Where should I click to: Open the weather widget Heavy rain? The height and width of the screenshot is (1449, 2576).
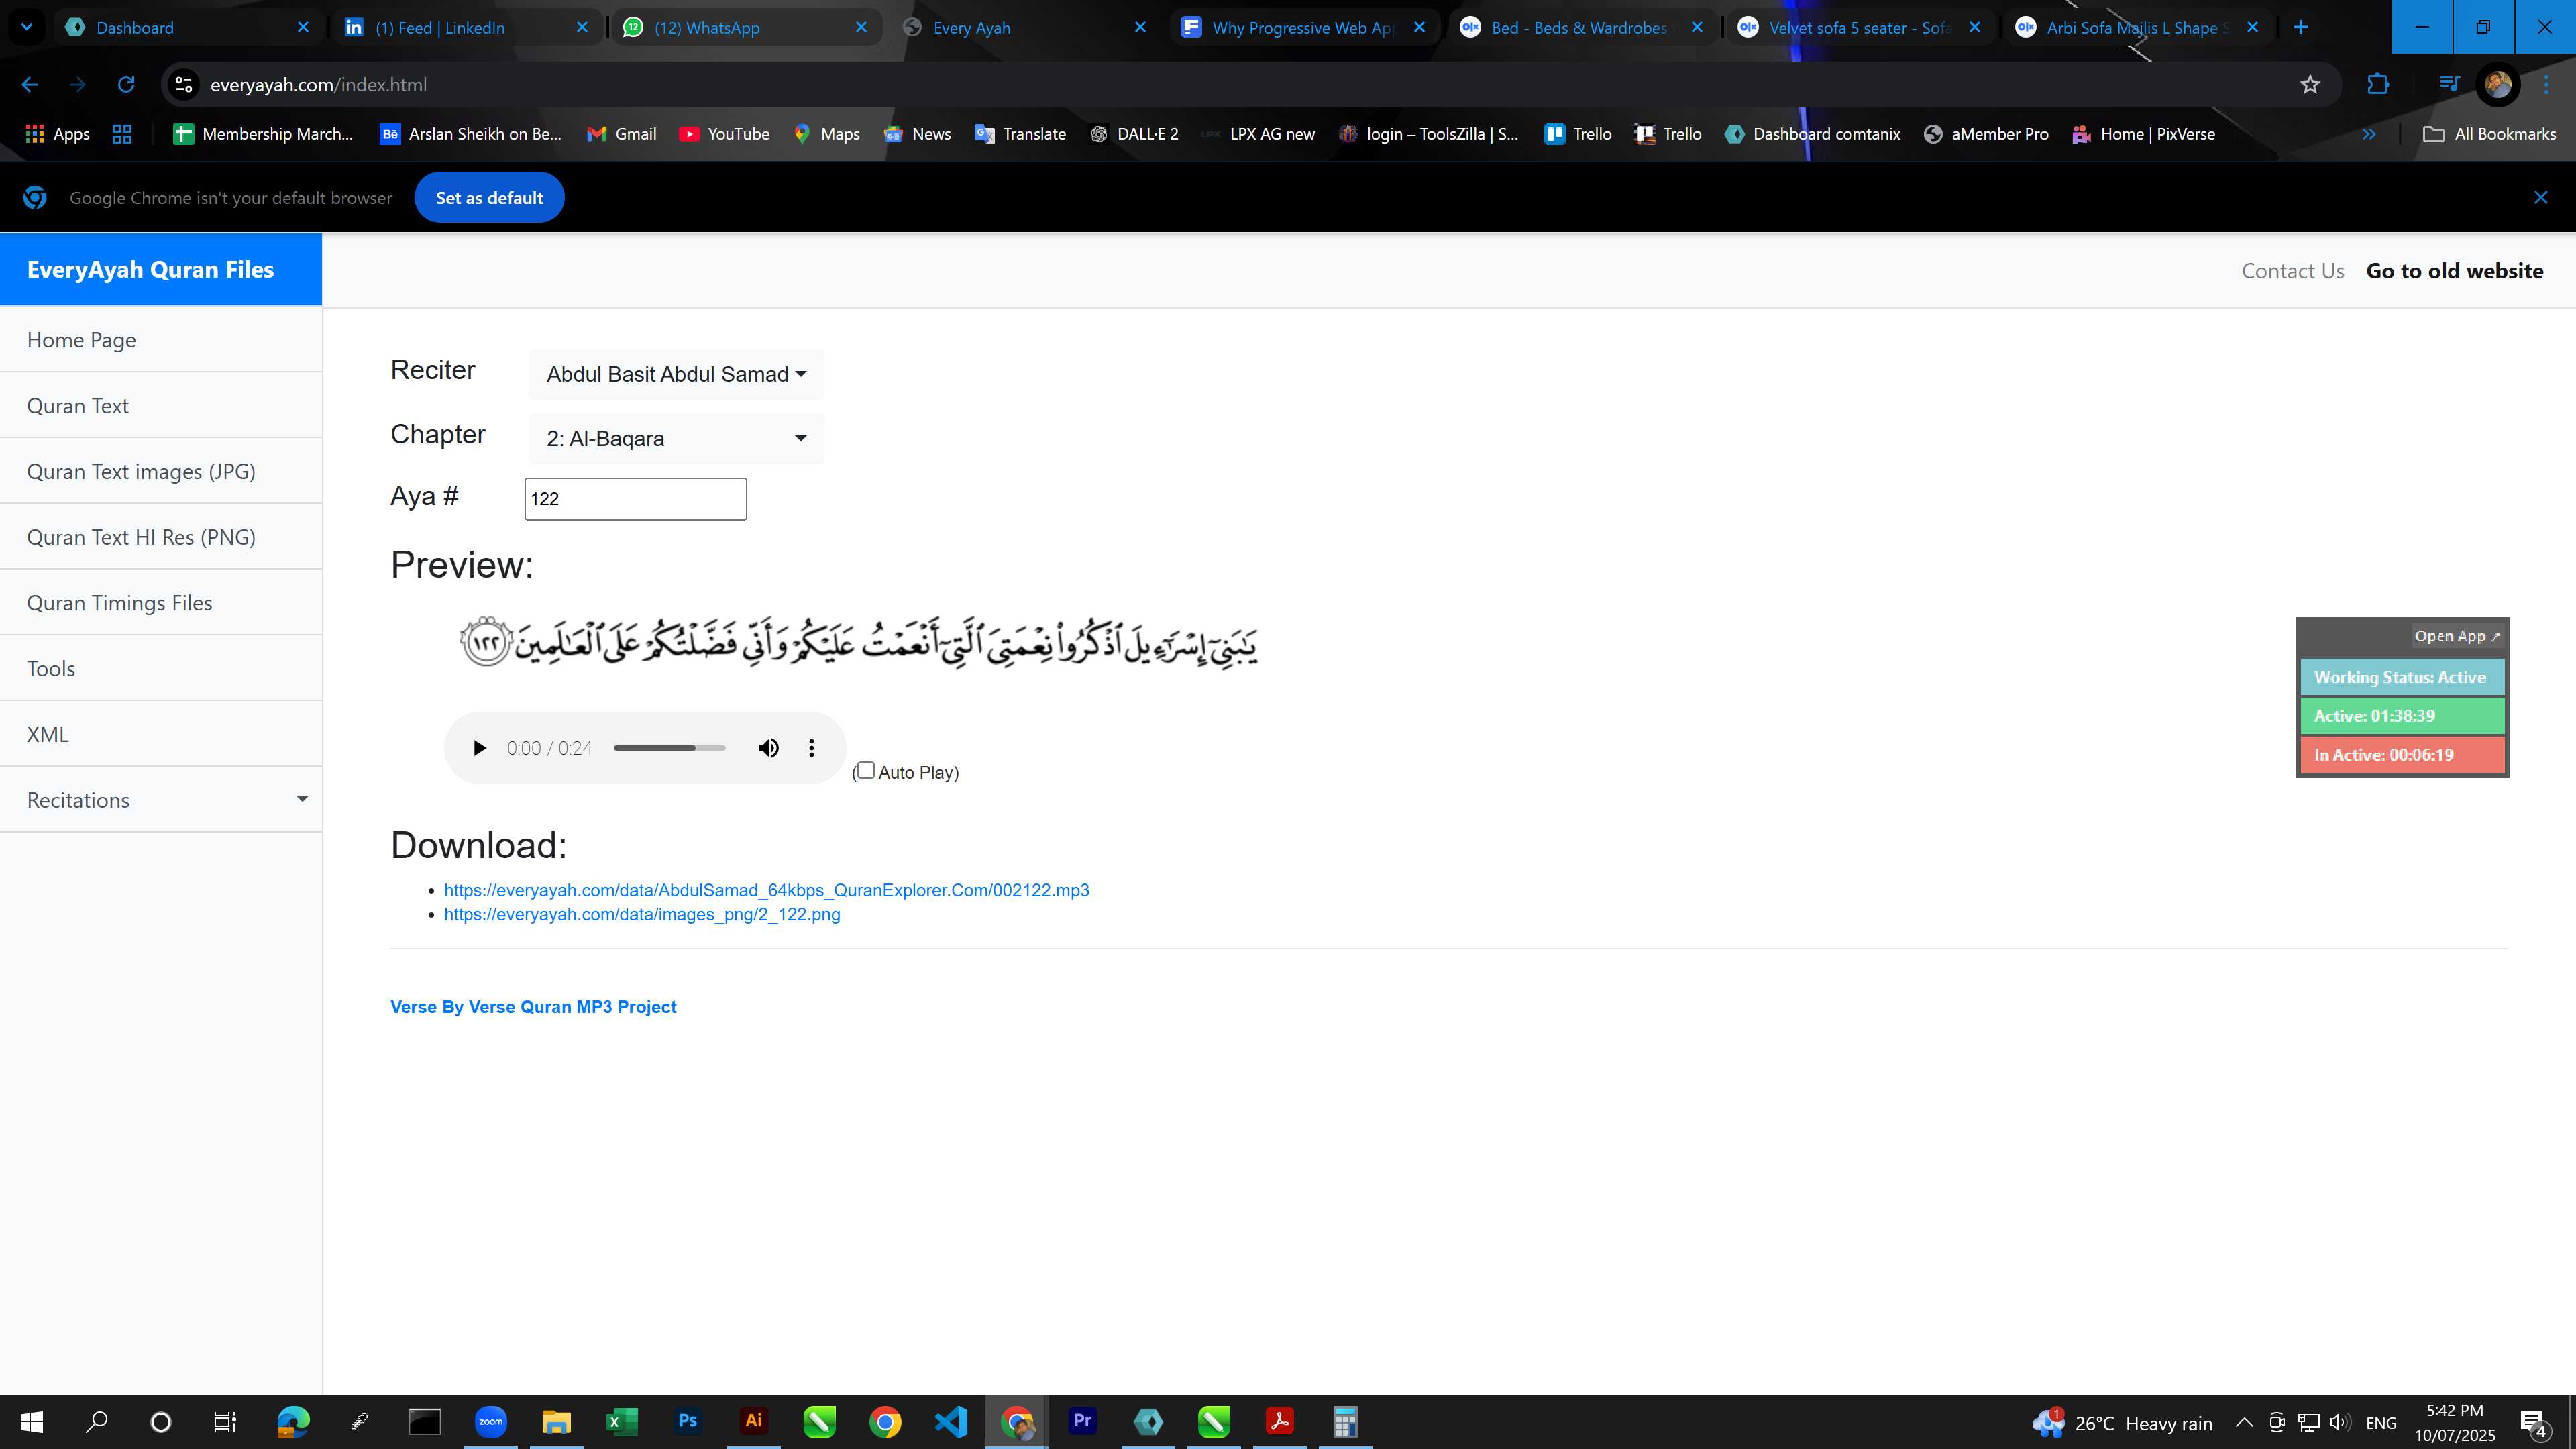[x=2122, y=1423]
